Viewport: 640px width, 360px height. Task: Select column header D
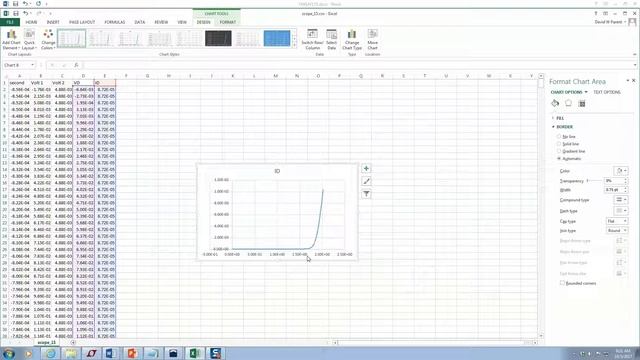(83, 76)
